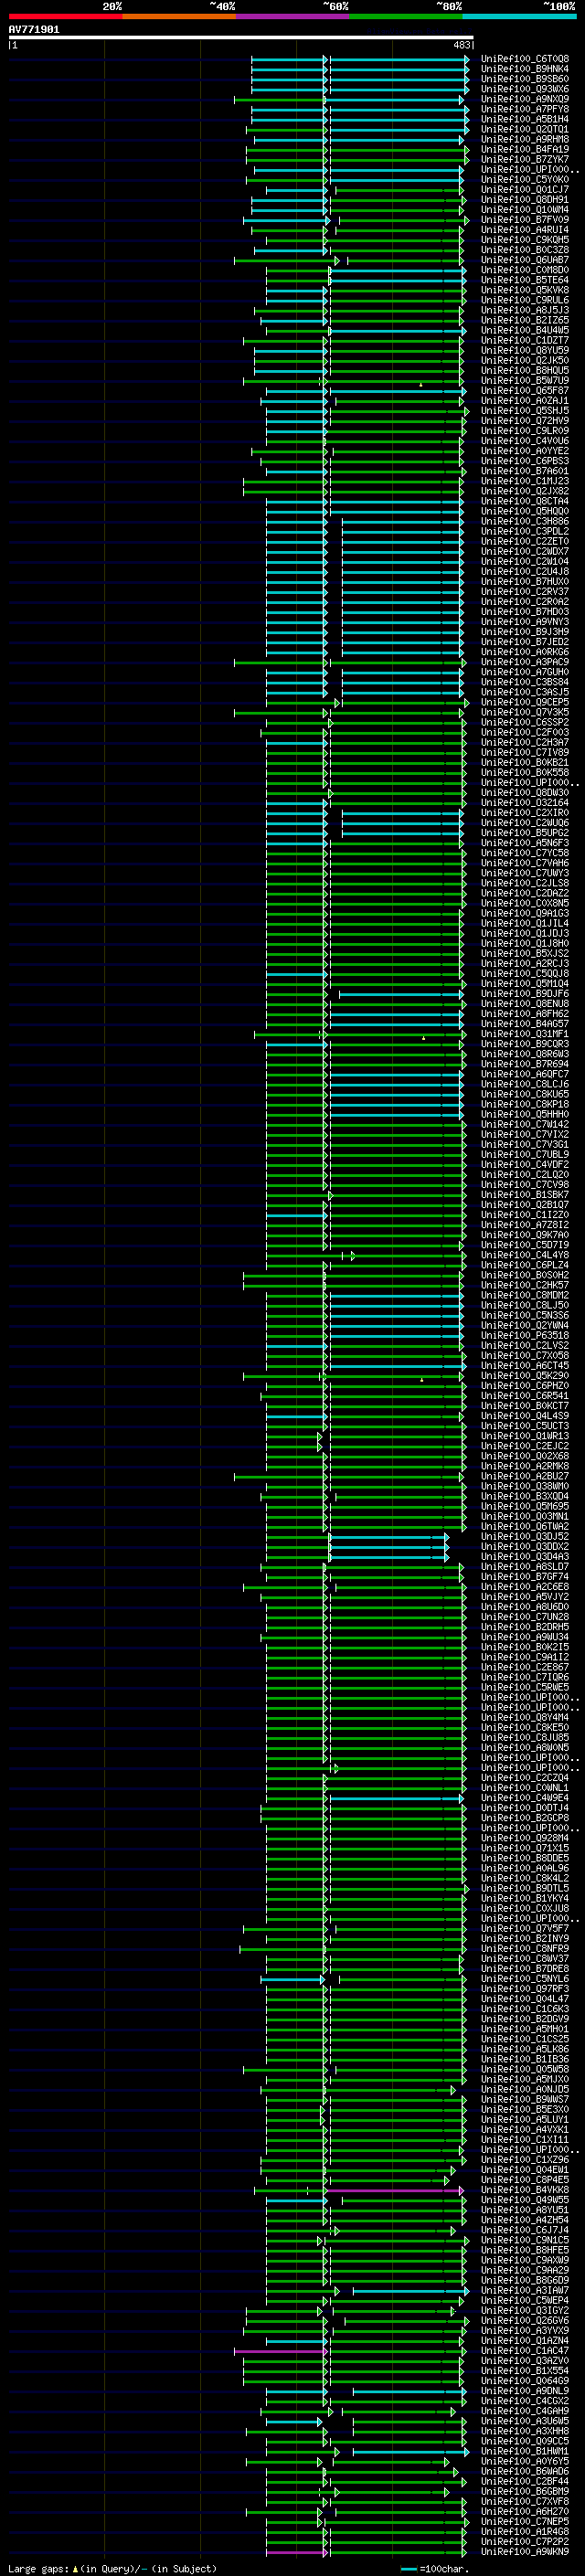This screenshot has width=585, height=2576.
Task: Select the UniRef100_C0M8D0 label
Action: coord(524,270)
